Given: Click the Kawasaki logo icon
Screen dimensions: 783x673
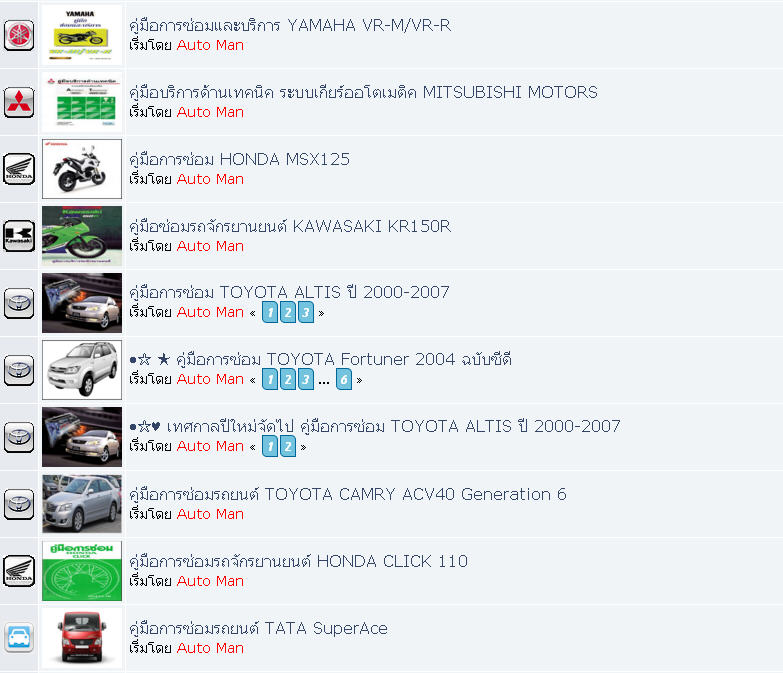Looking at the screenshot, I should (19, 236).
